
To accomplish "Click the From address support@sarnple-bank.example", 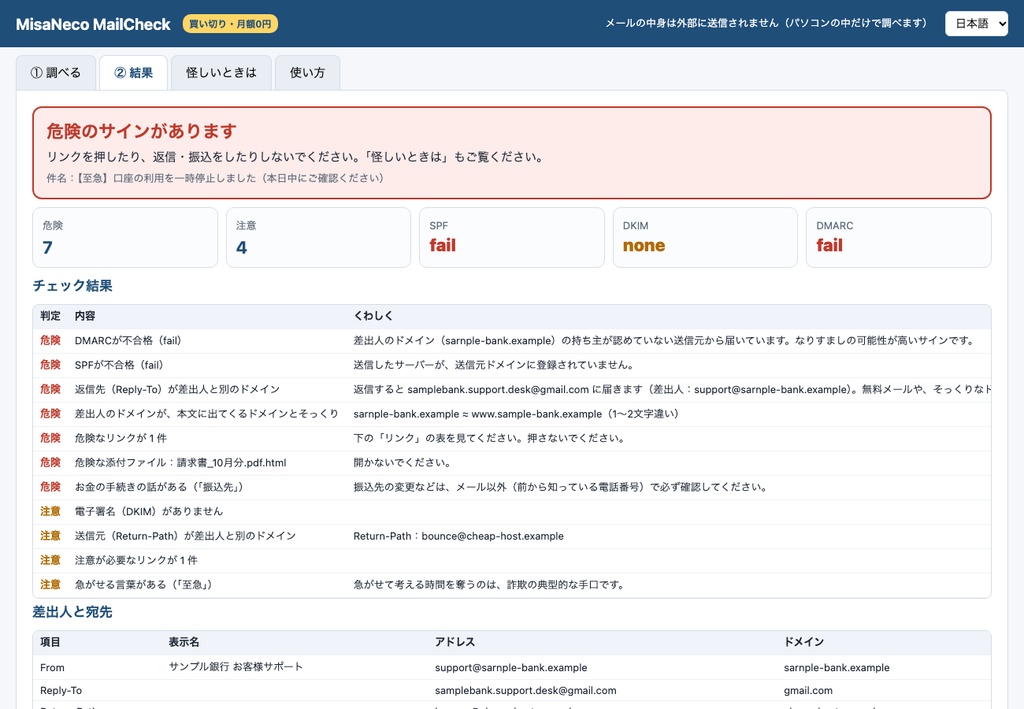I will point(511,667).
